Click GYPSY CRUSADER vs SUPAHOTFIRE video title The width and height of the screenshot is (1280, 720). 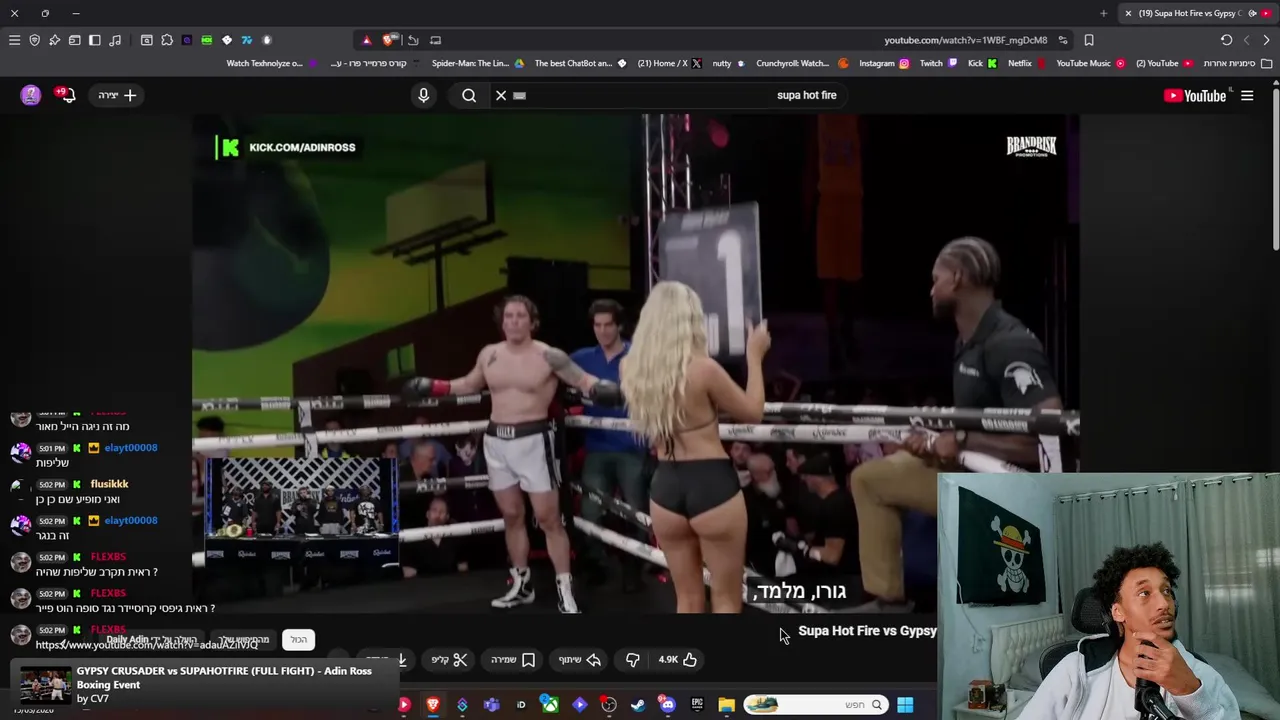click(224, 677)
